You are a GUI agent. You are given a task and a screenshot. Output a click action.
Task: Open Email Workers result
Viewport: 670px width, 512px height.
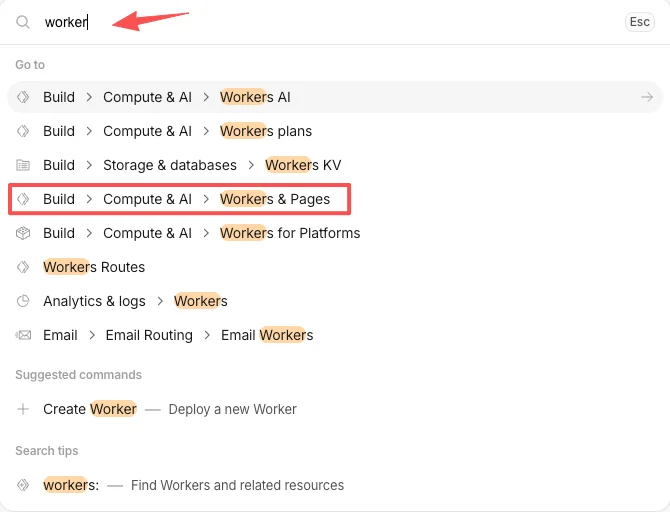tap(335, 335)
